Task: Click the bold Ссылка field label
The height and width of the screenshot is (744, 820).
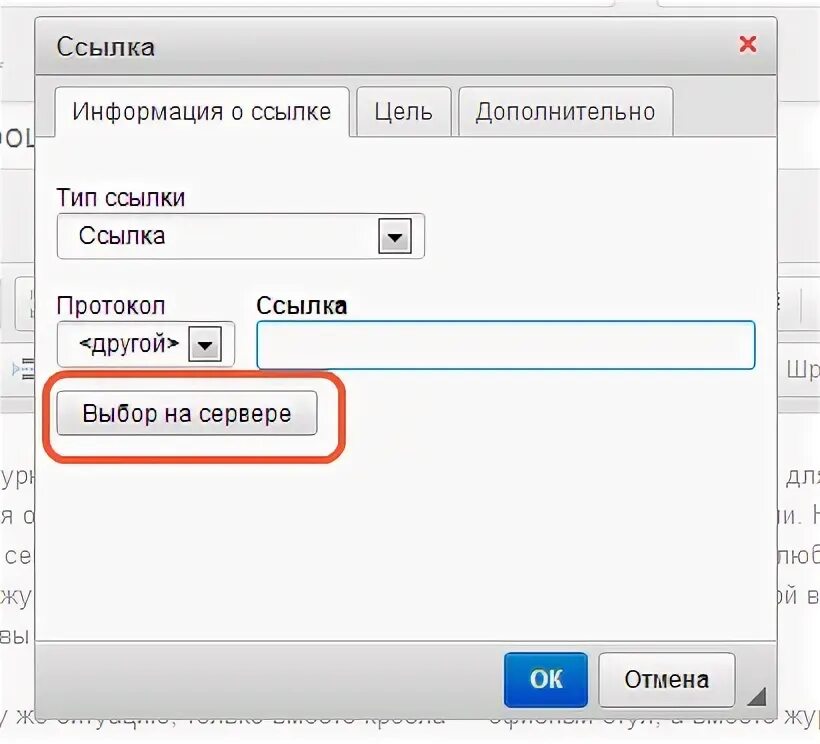Action: click(x=302, y=305)
